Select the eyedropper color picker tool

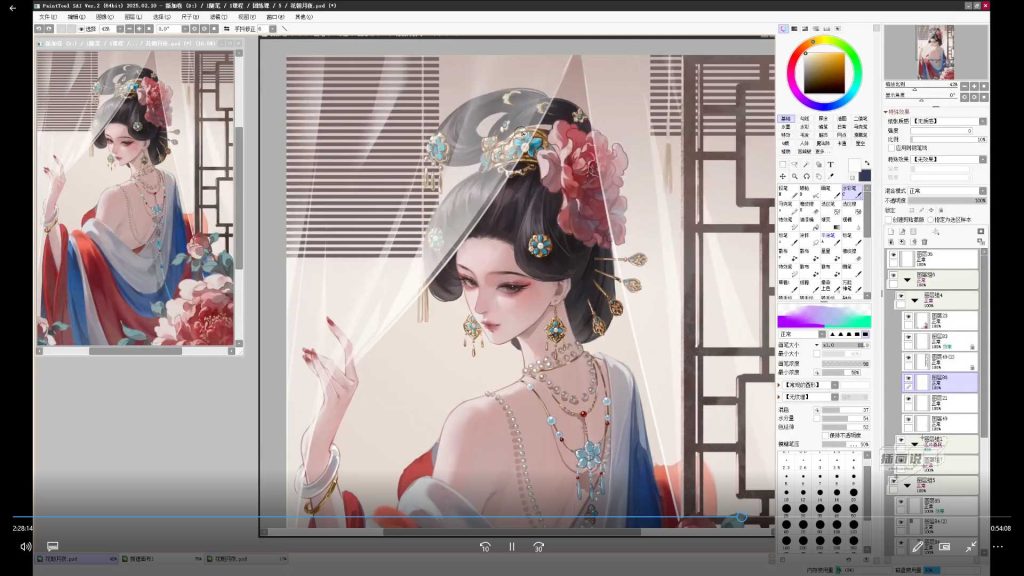click(x=831, y=176)
